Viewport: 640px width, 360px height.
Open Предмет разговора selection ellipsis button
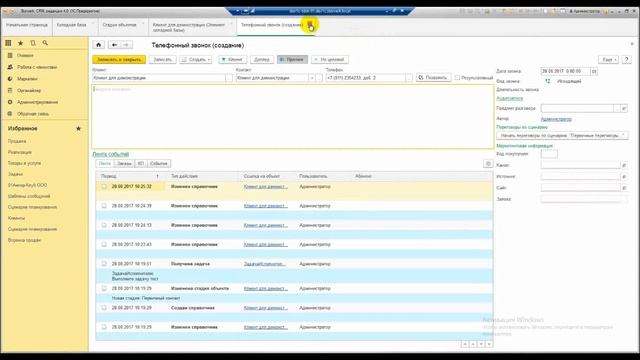pos(617,109)
